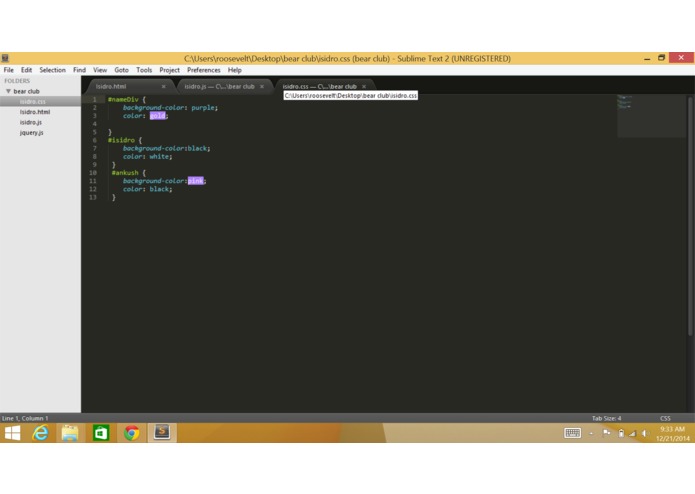
Task: Click the Sublime Text taskbar icon
Action: coord(162,432)
